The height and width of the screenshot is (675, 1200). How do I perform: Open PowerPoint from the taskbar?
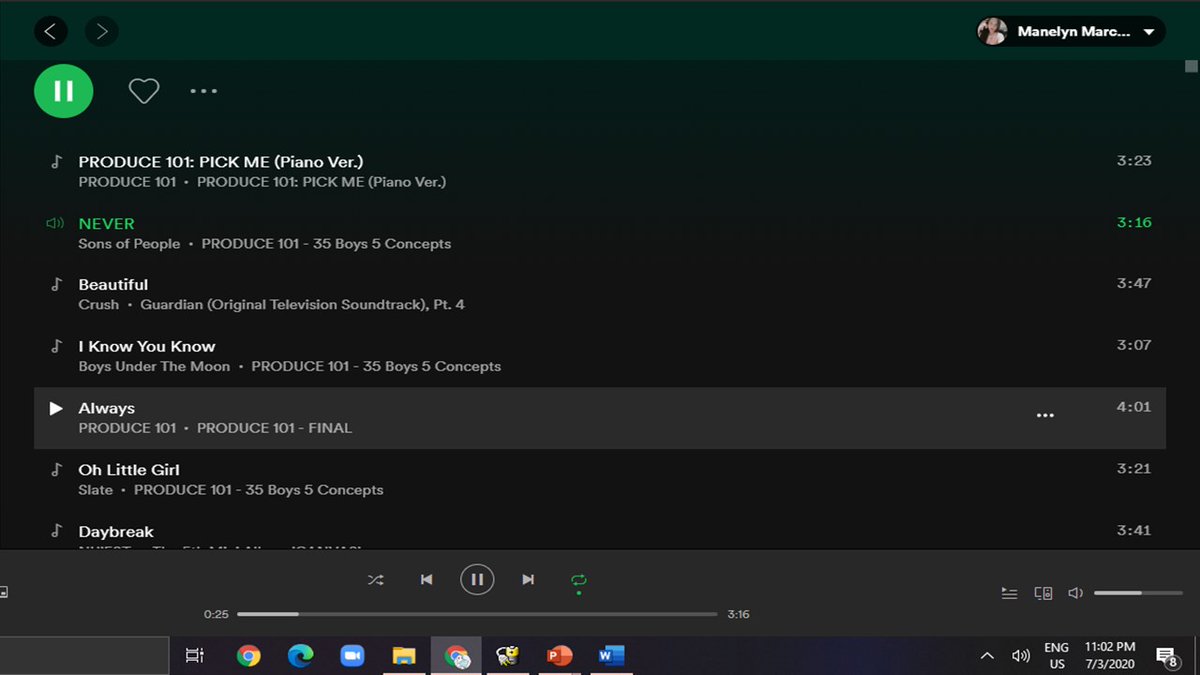(x=560, y=656)
